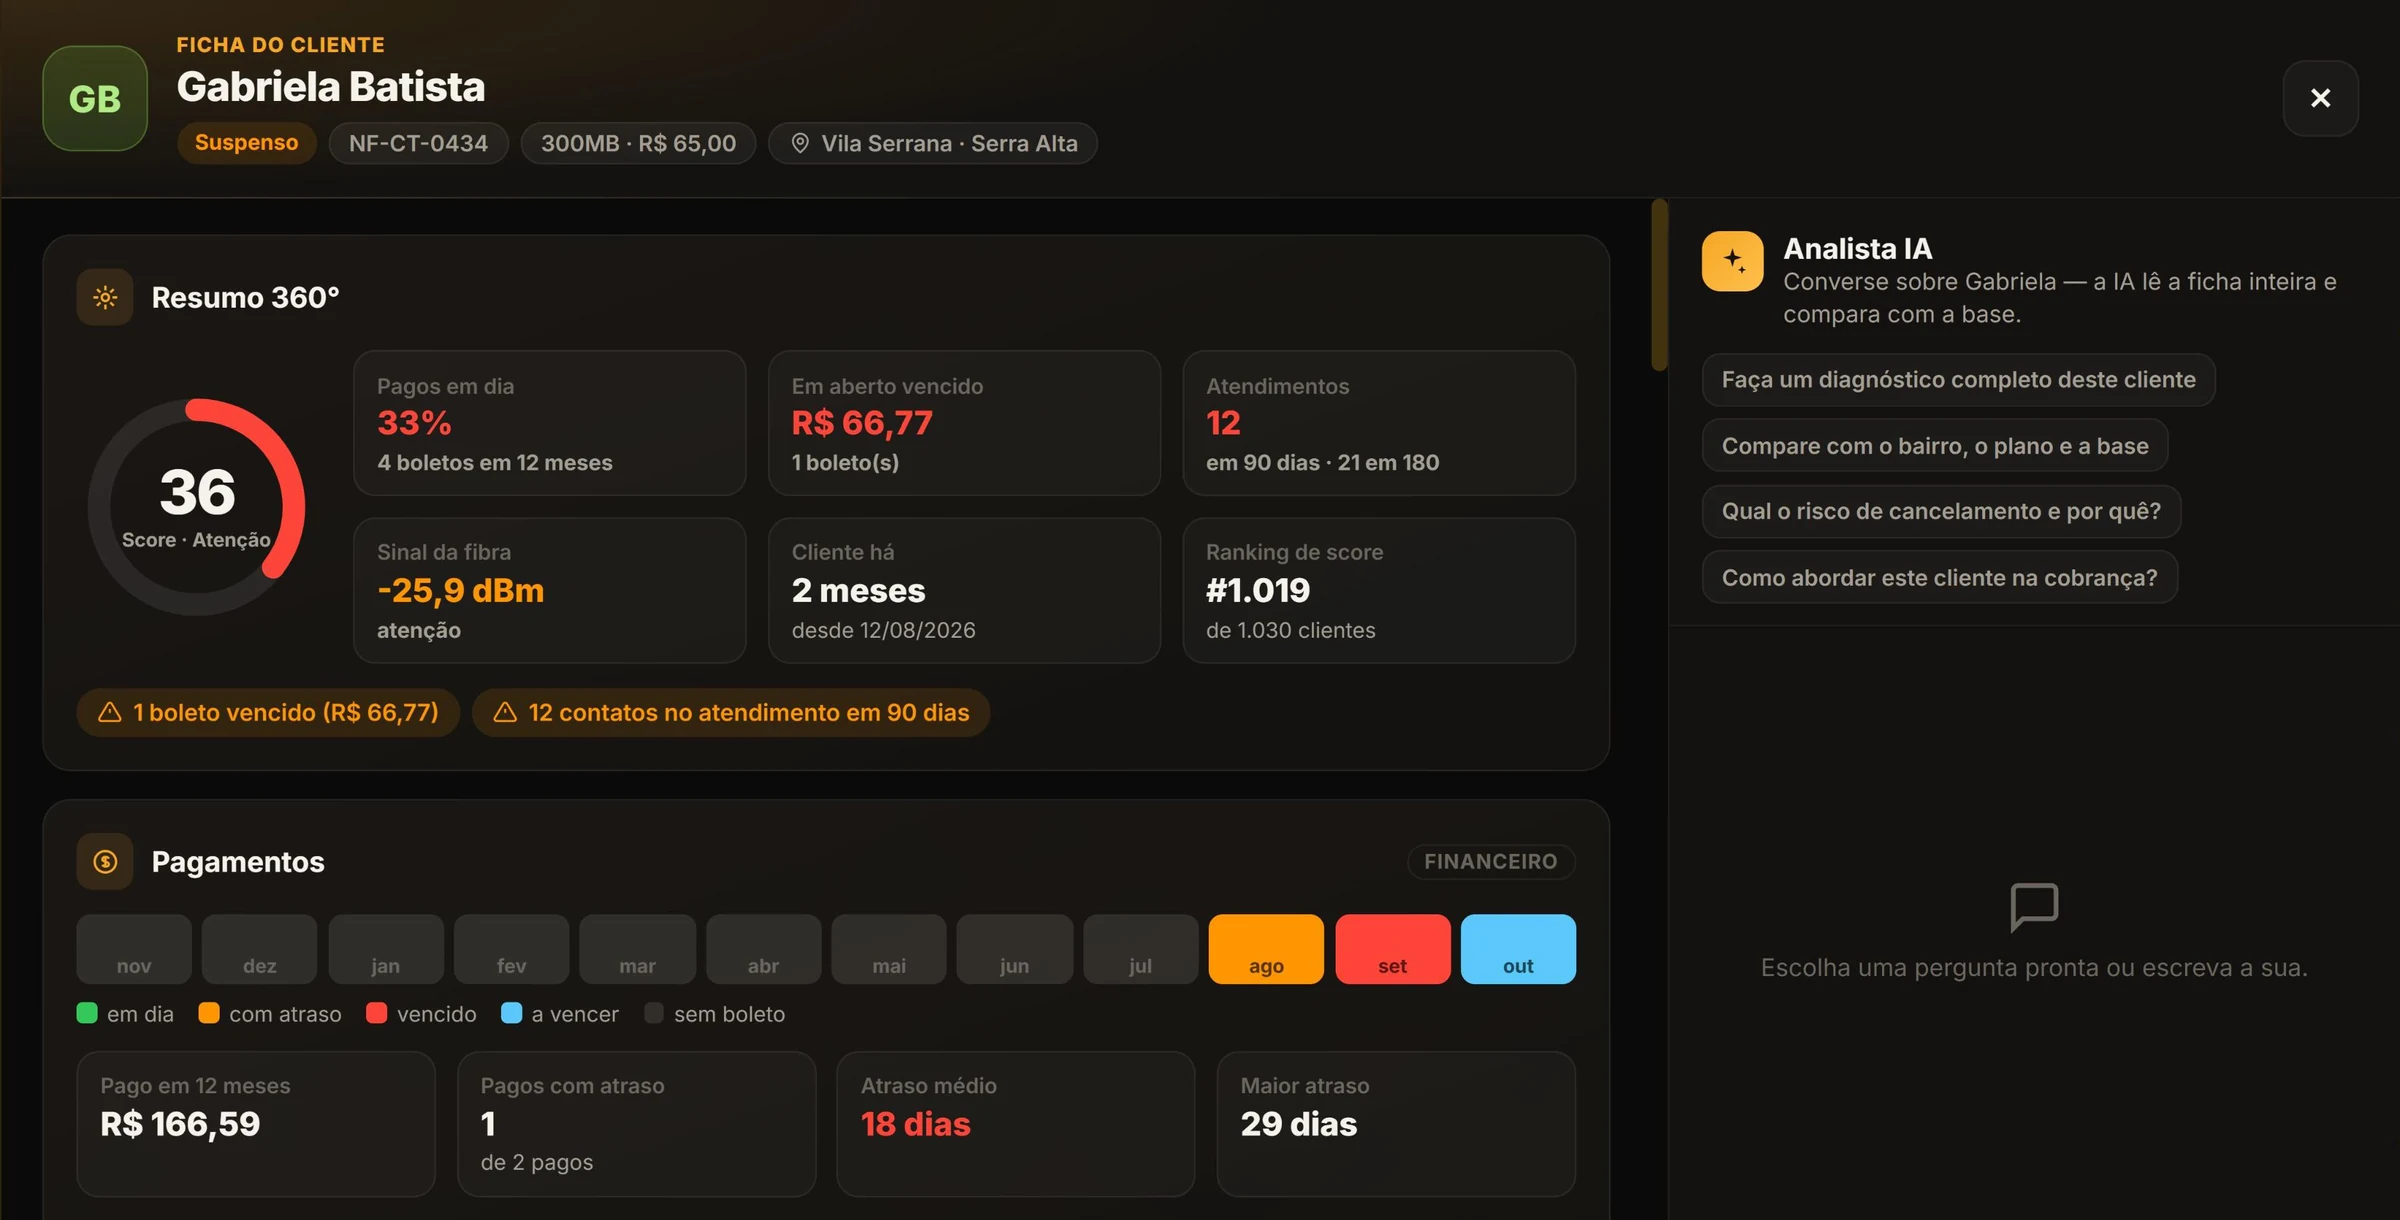This screenshot has height=1220, width=2400.
Task: Ask 'Faça um diagnóstico completo deste cliente'
Action: tap(1958, 380)
